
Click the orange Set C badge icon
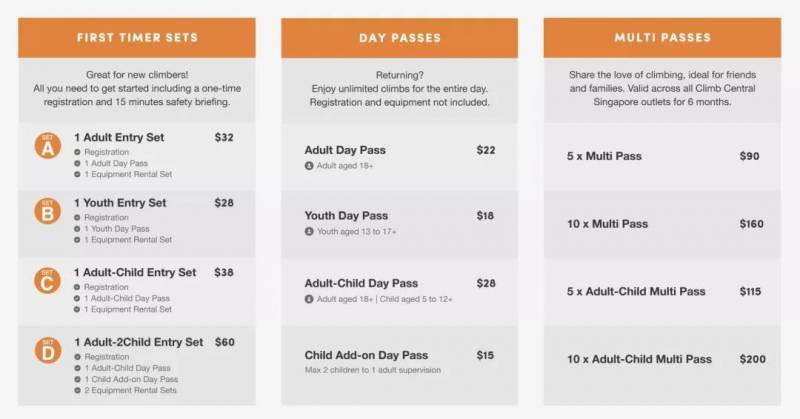point(46,282)
